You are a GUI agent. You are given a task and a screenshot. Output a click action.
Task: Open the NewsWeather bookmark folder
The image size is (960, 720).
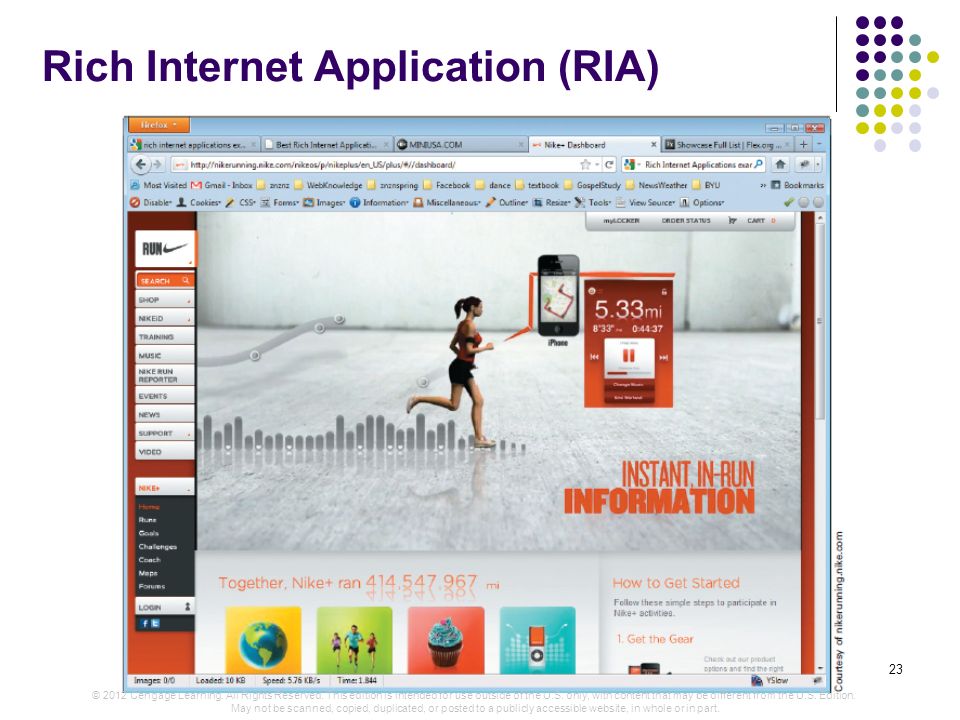[656, 185]
